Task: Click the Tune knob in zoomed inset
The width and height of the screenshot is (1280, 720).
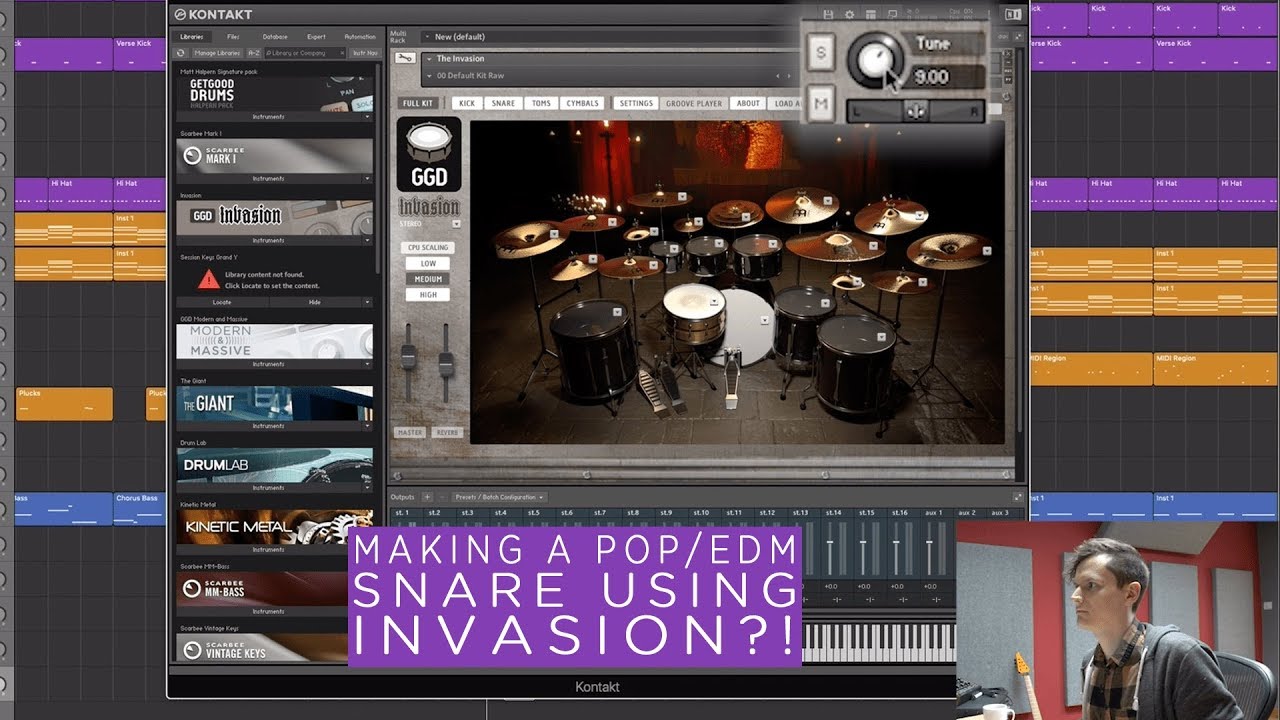Action: click(x=874, y=59)
